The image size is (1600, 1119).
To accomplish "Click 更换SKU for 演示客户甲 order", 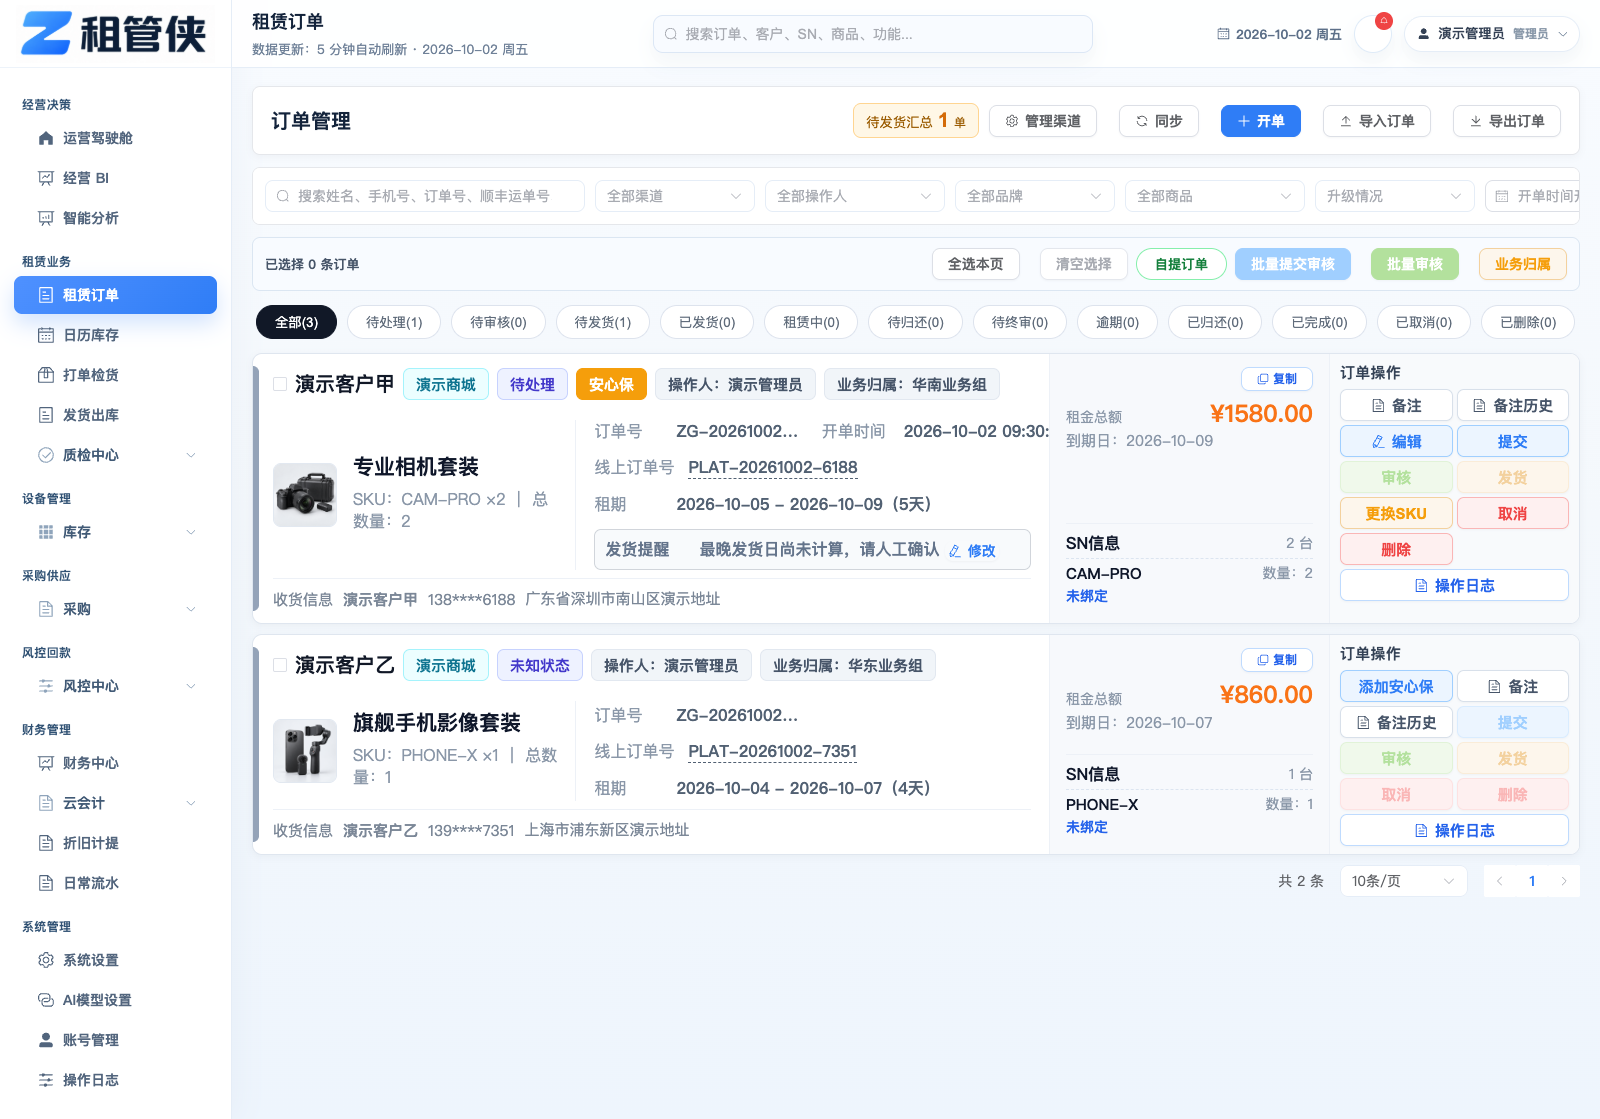I will tap(1396, 513).
